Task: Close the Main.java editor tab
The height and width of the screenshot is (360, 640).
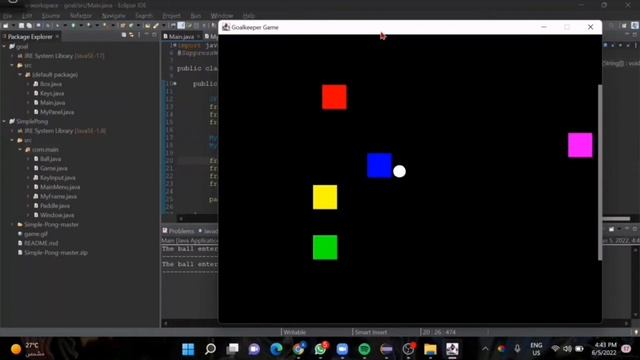Action: click(198, 36)
